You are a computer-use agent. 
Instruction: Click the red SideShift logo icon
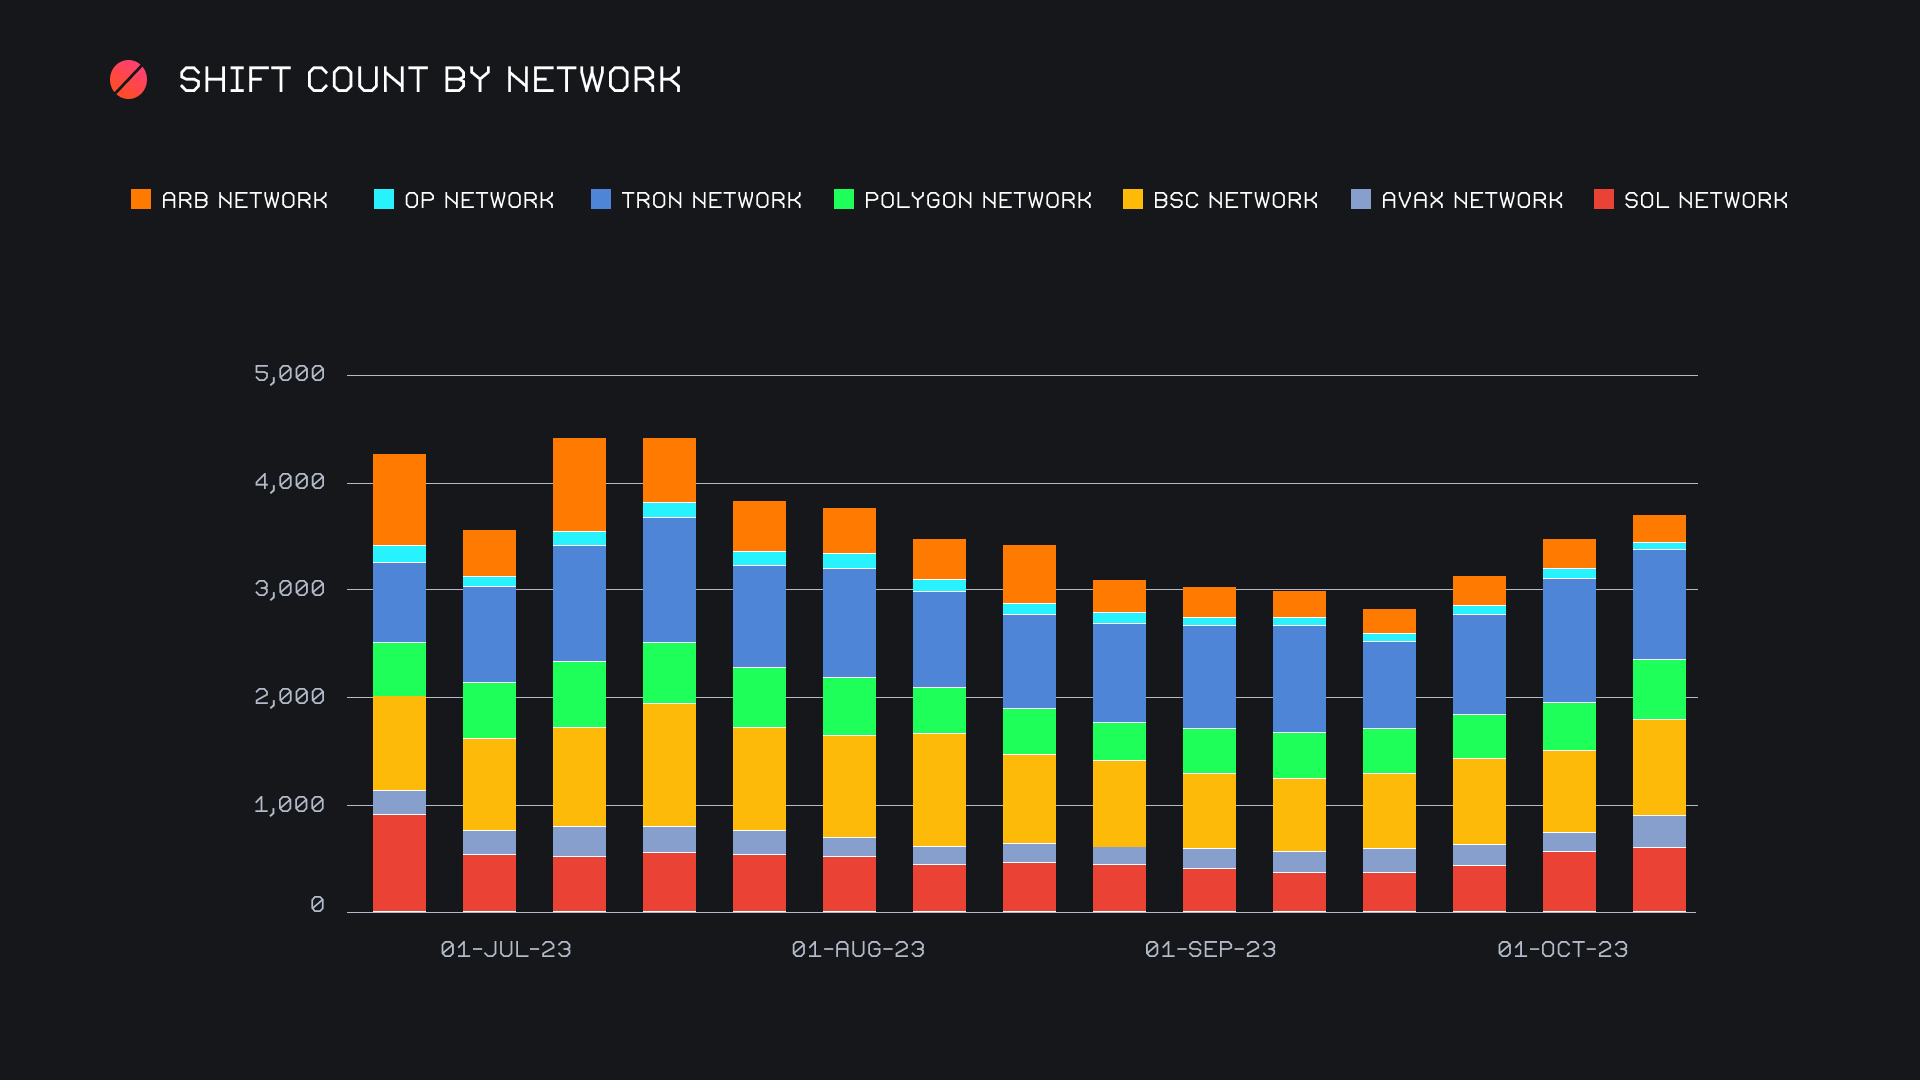[x=128, y=80]
